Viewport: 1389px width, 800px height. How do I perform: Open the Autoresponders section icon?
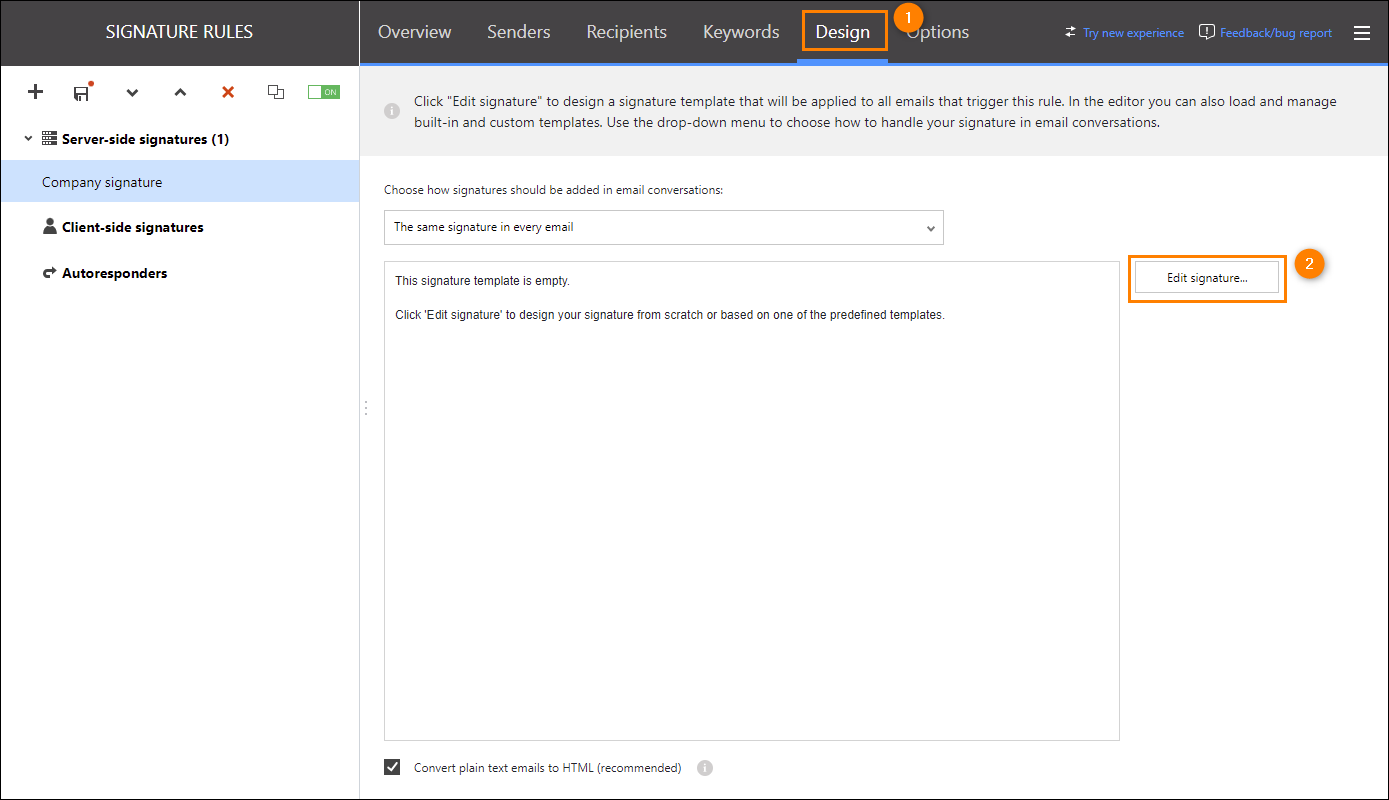[x=49, y=272]
